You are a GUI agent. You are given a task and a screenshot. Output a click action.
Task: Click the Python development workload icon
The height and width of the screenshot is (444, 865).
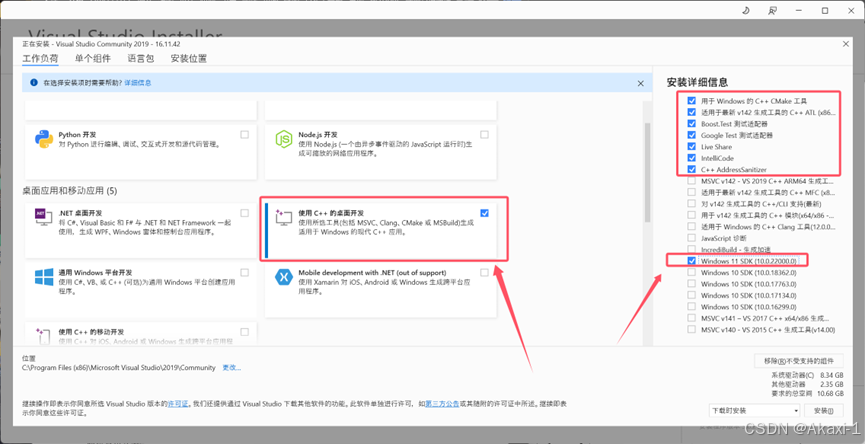(44, 140)
